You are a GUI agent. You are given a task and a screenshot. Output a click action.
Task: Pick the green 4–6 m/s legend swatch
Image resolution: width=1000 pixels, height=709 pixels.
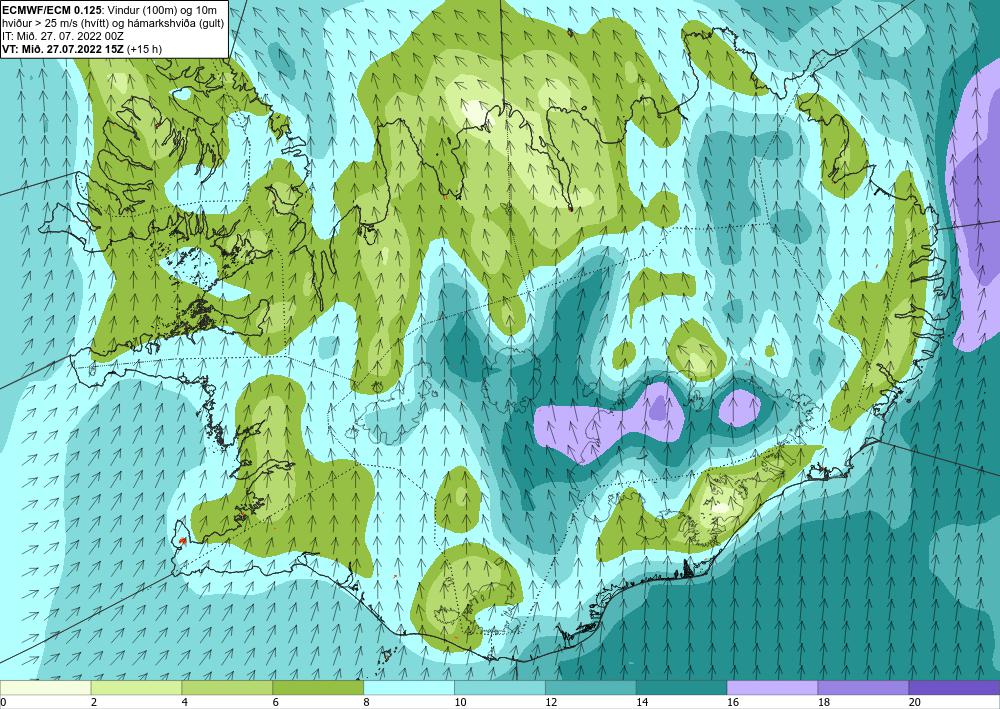227,687
